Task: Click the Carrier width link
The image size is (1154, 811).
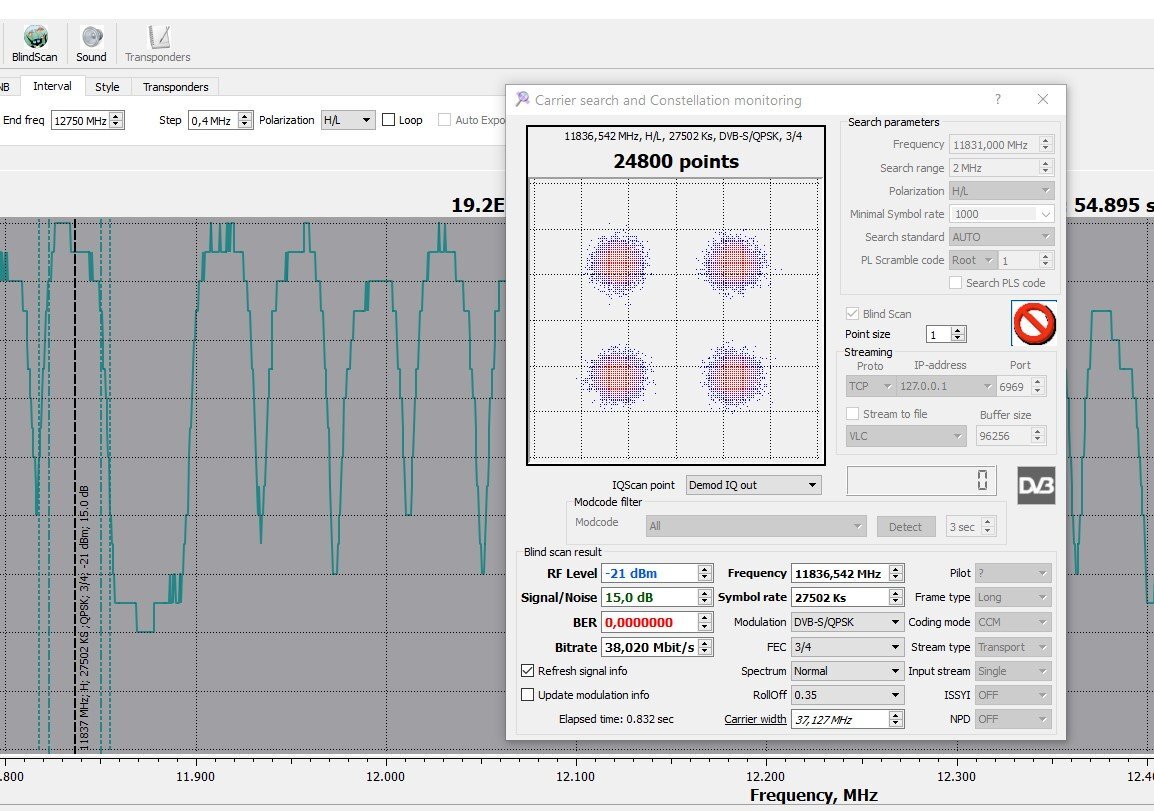Action: [755, 719]
